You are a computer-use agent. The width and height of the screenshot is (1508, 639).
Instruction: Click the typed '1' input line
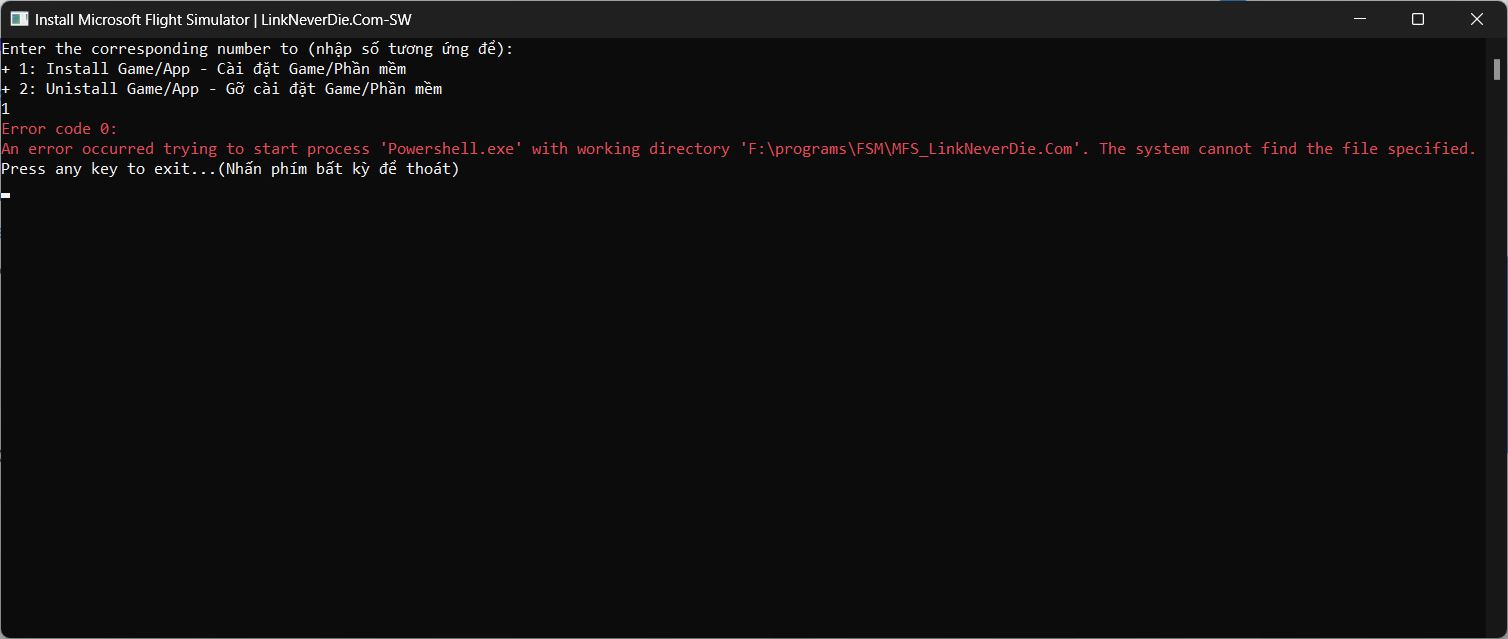point(6,109)
